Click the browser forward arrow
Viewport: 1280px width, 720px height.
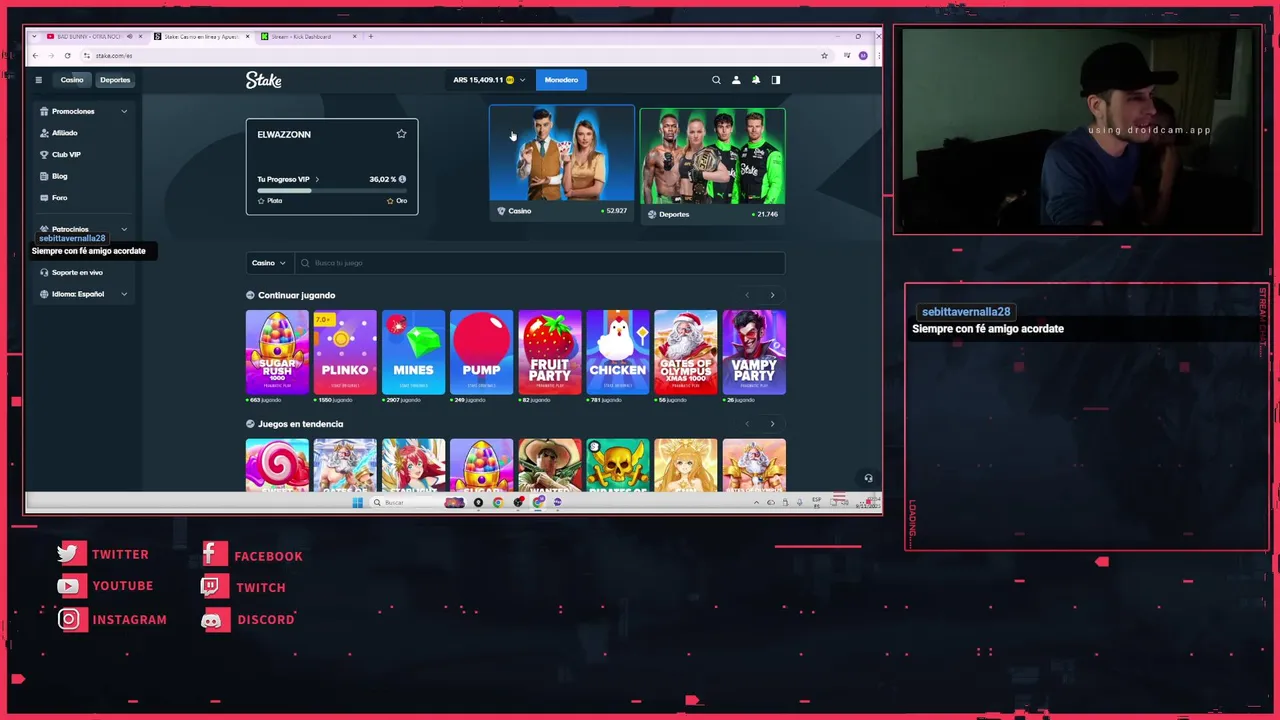click(x=51, y=55)
